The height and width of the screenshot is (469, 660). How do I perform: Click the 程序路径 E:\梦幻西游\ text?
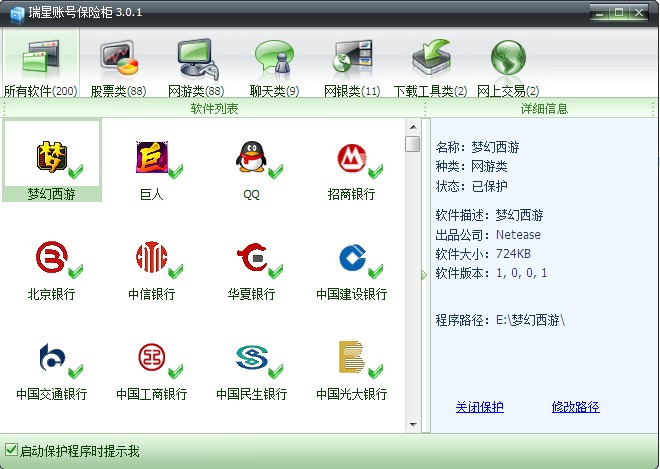(x=500, y=320)
